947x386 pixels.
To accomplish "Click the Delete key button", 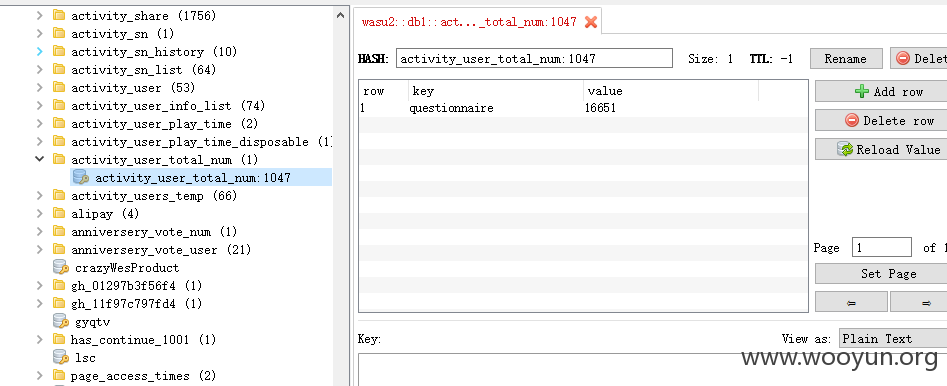I will [x=919, y=59].
